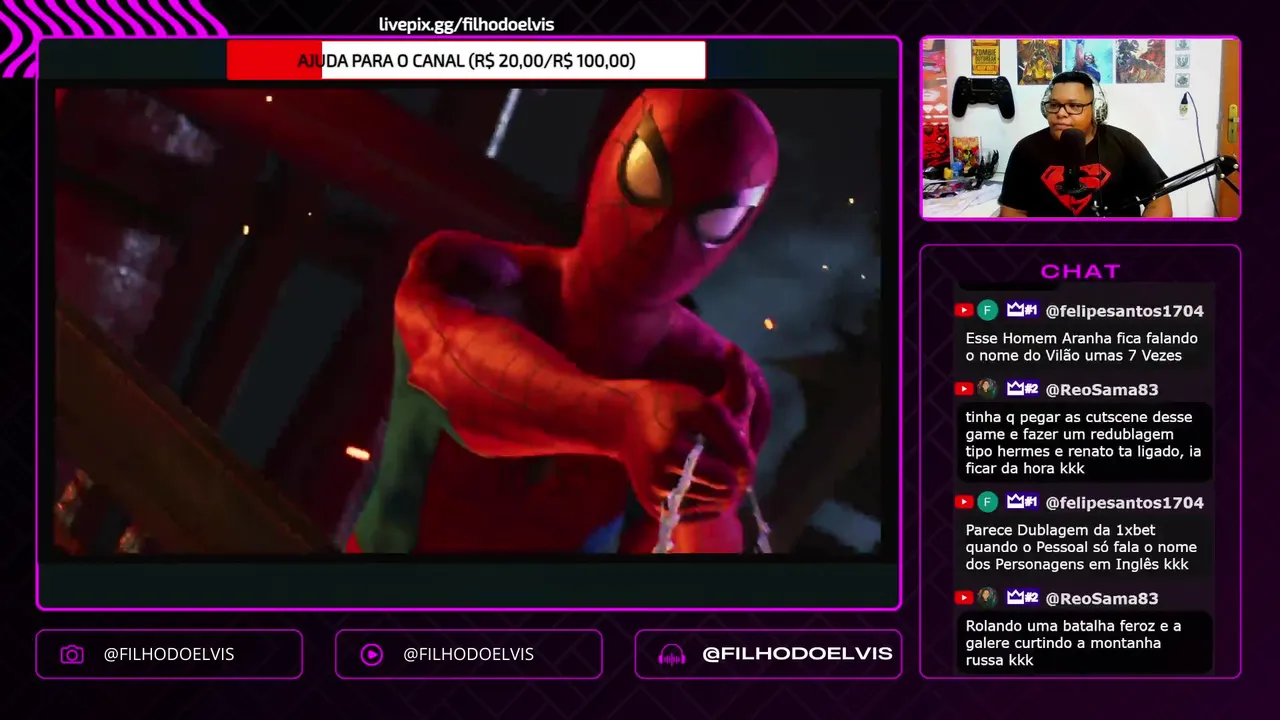Click the crown #2 badge above 'Rolando uma batalha'
Image resolution: width=1280 pixels, height=720 pixels.
tap(1022, 598)
